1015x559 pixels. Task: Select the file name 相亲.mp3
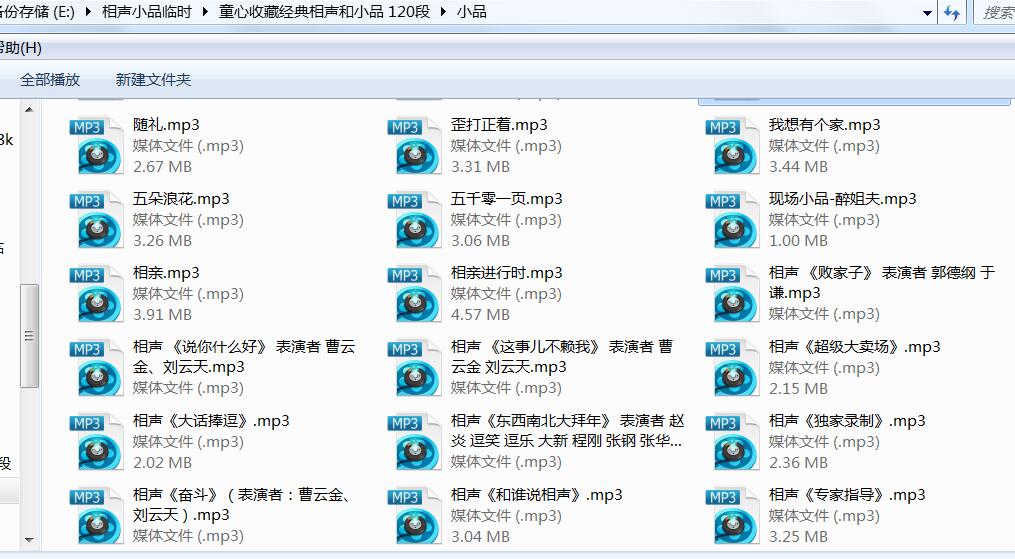tap(166, 272)
